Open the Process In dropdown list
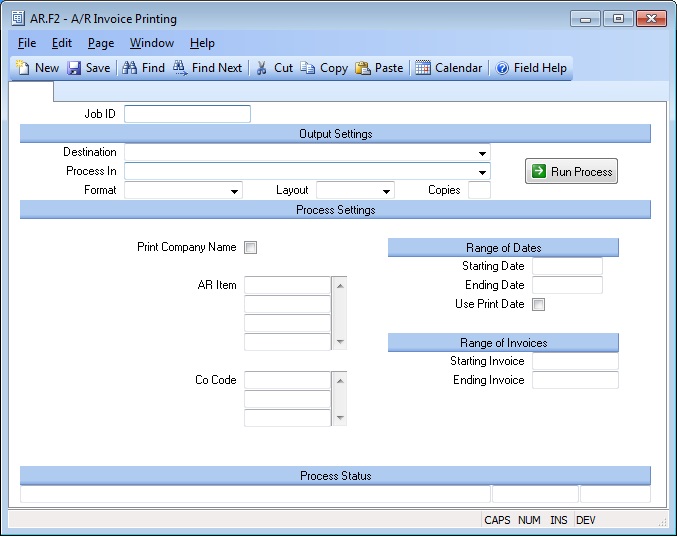 coord(483,172)
